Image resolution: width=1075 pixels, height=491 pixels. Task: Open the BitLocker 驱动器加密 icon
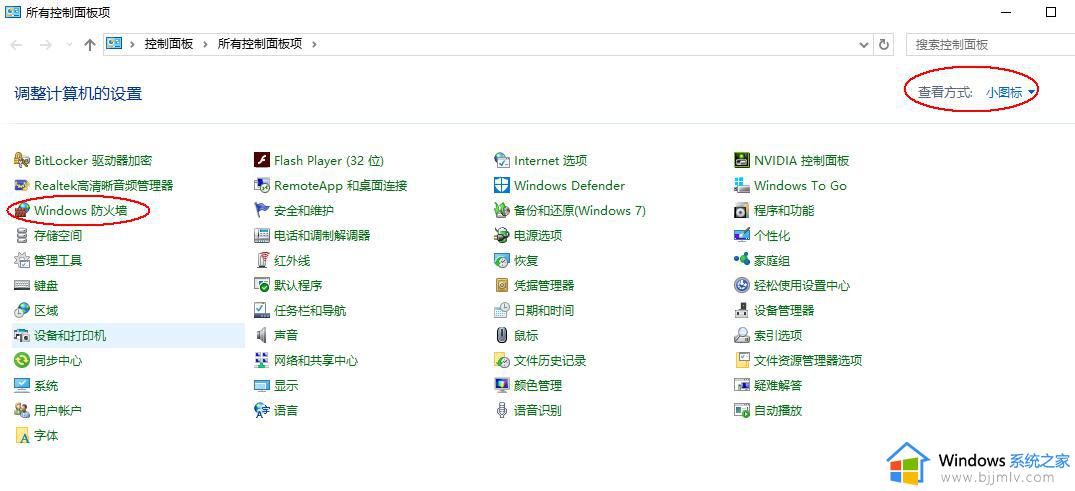tap(22, 160)
